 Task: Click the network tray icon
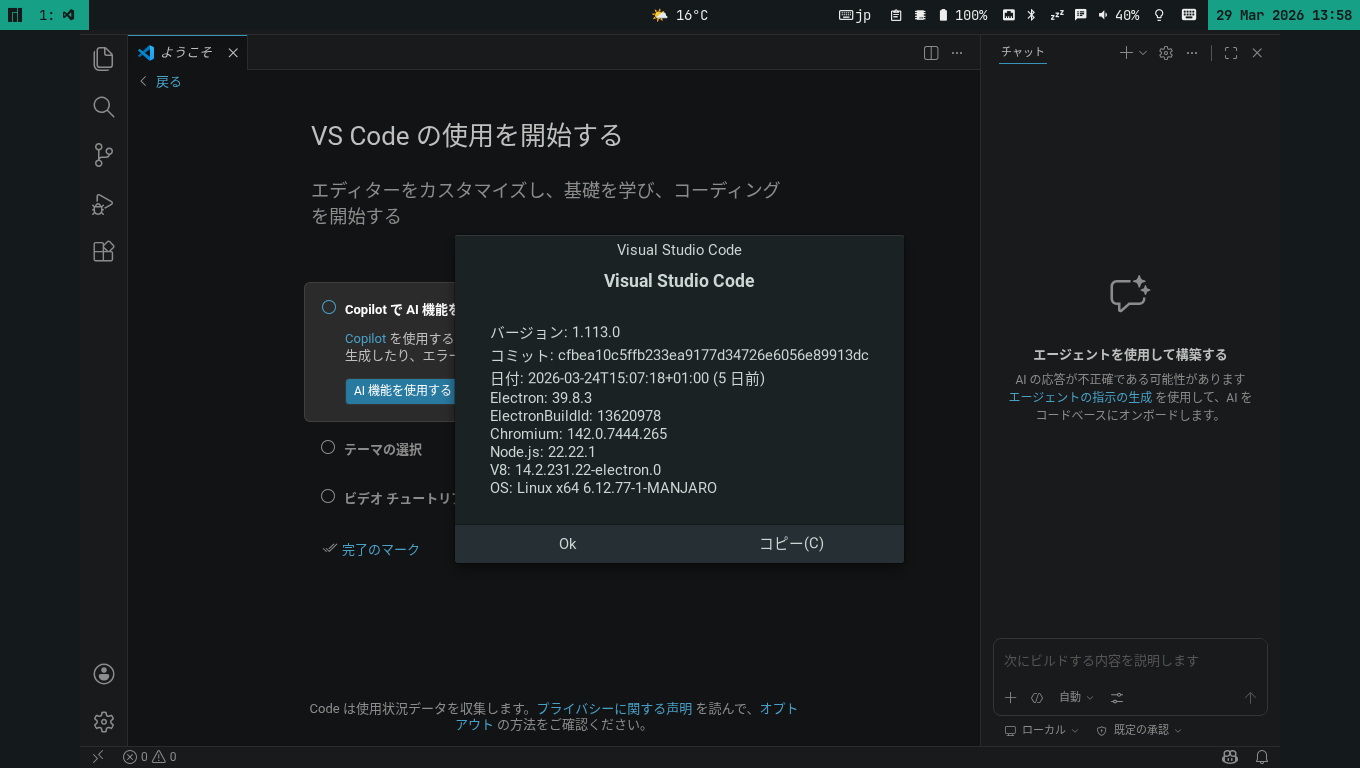pyautogui.click(x=1009, y=15)
